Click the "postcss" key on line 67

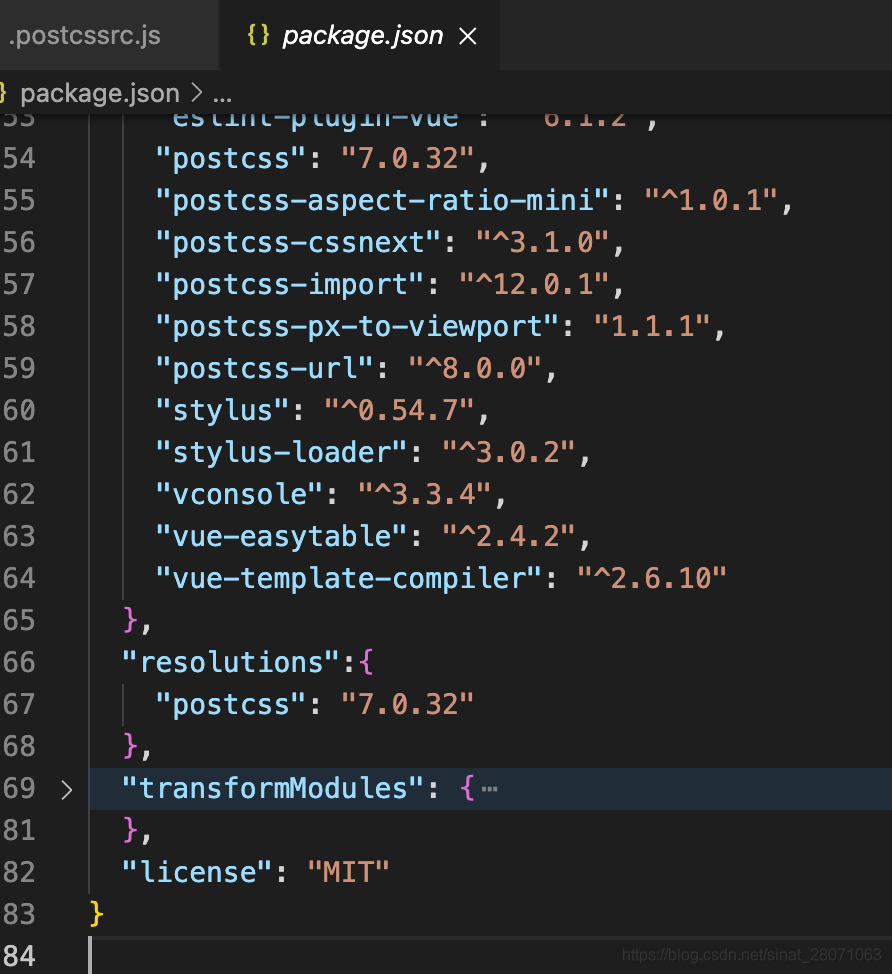(230, 704)
